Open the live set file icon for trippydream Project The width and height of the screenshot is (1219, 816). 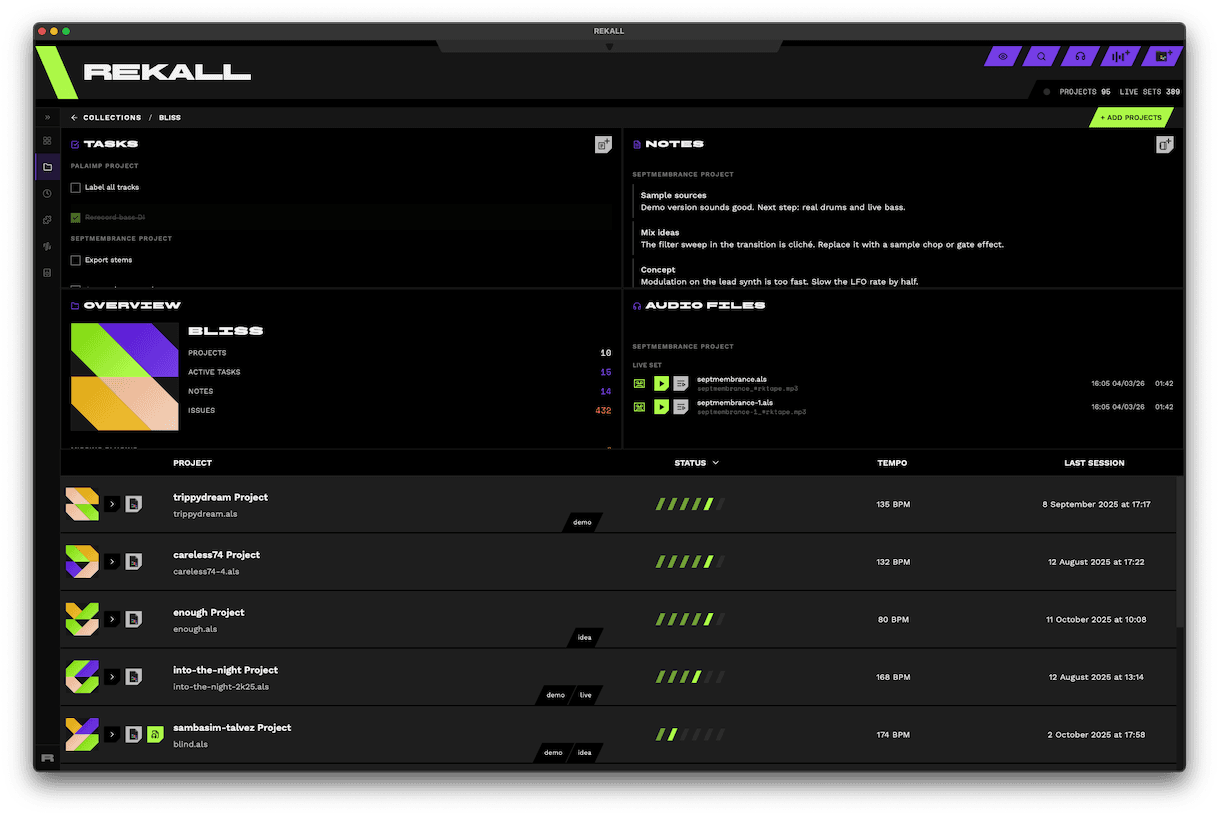pos(133,505)
